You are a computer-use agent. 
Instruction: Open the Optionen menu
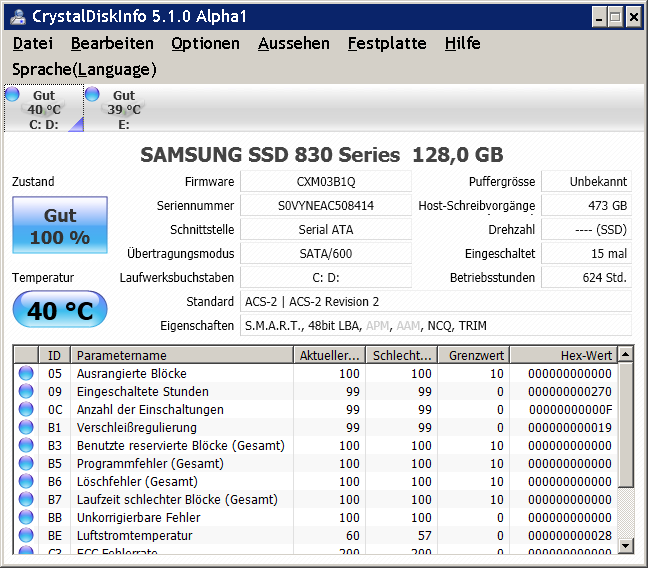[205, 43]
